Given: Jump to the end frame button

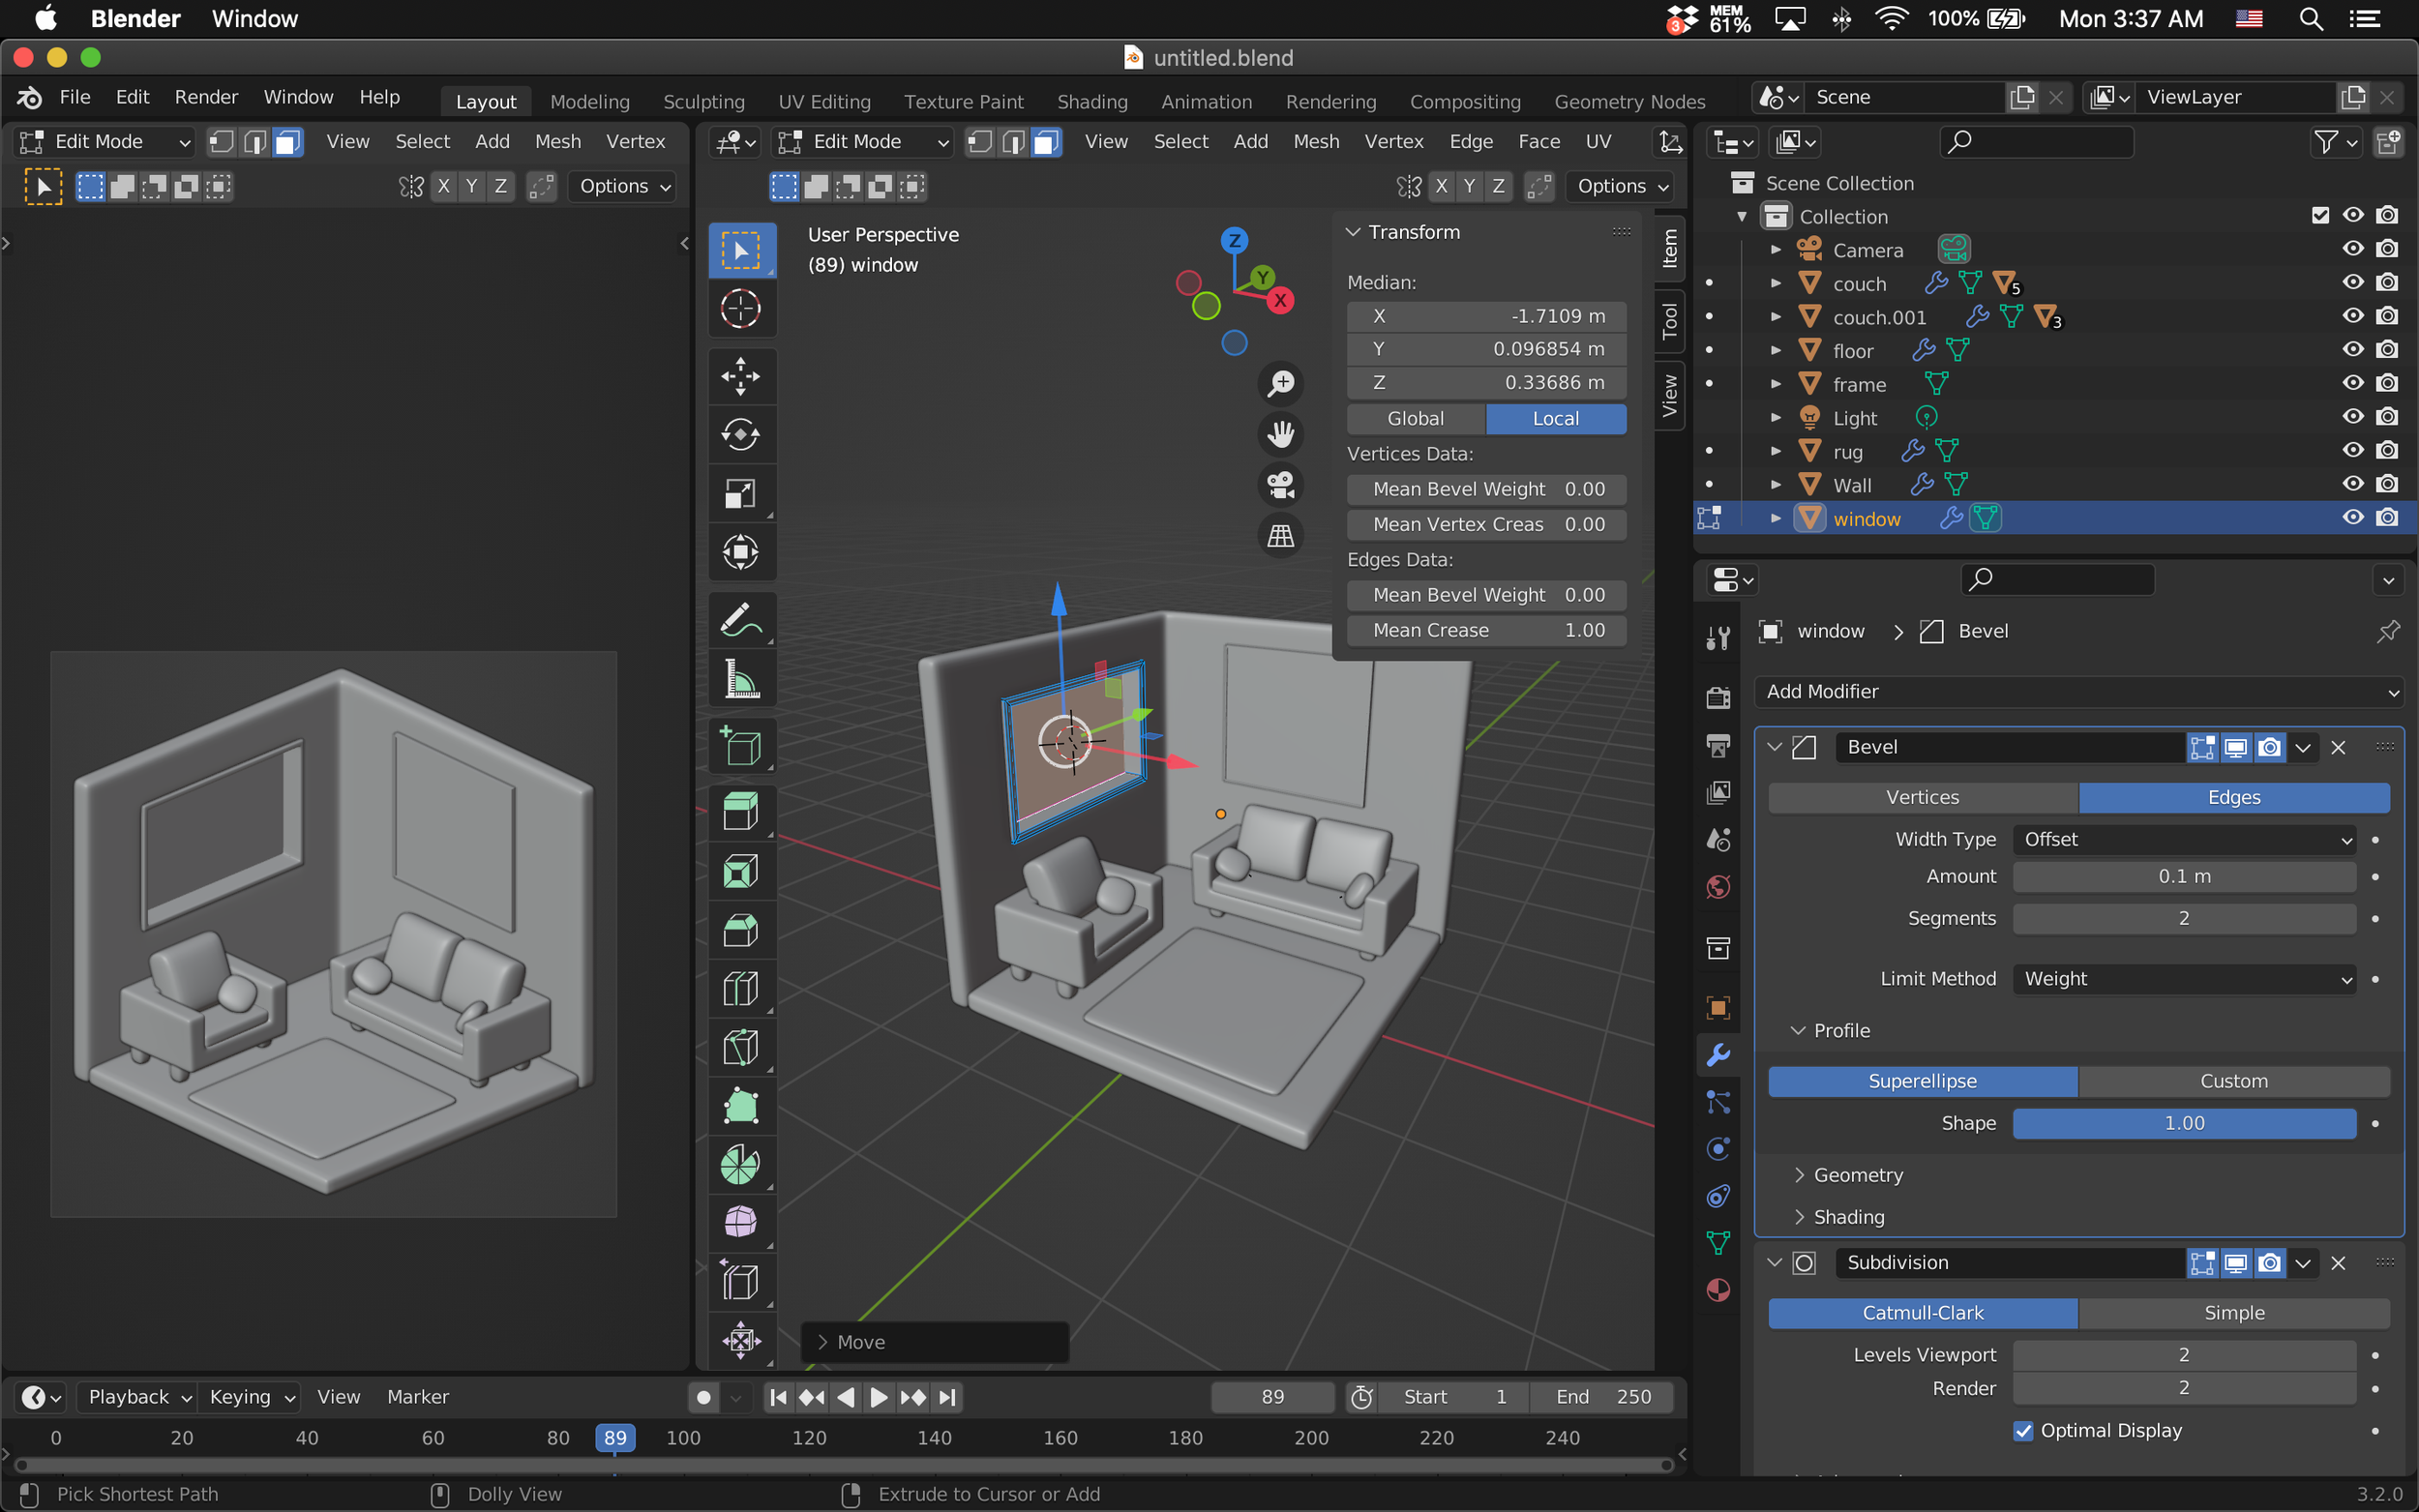Looking at the screenshot, I should (x=947, y=1398).
